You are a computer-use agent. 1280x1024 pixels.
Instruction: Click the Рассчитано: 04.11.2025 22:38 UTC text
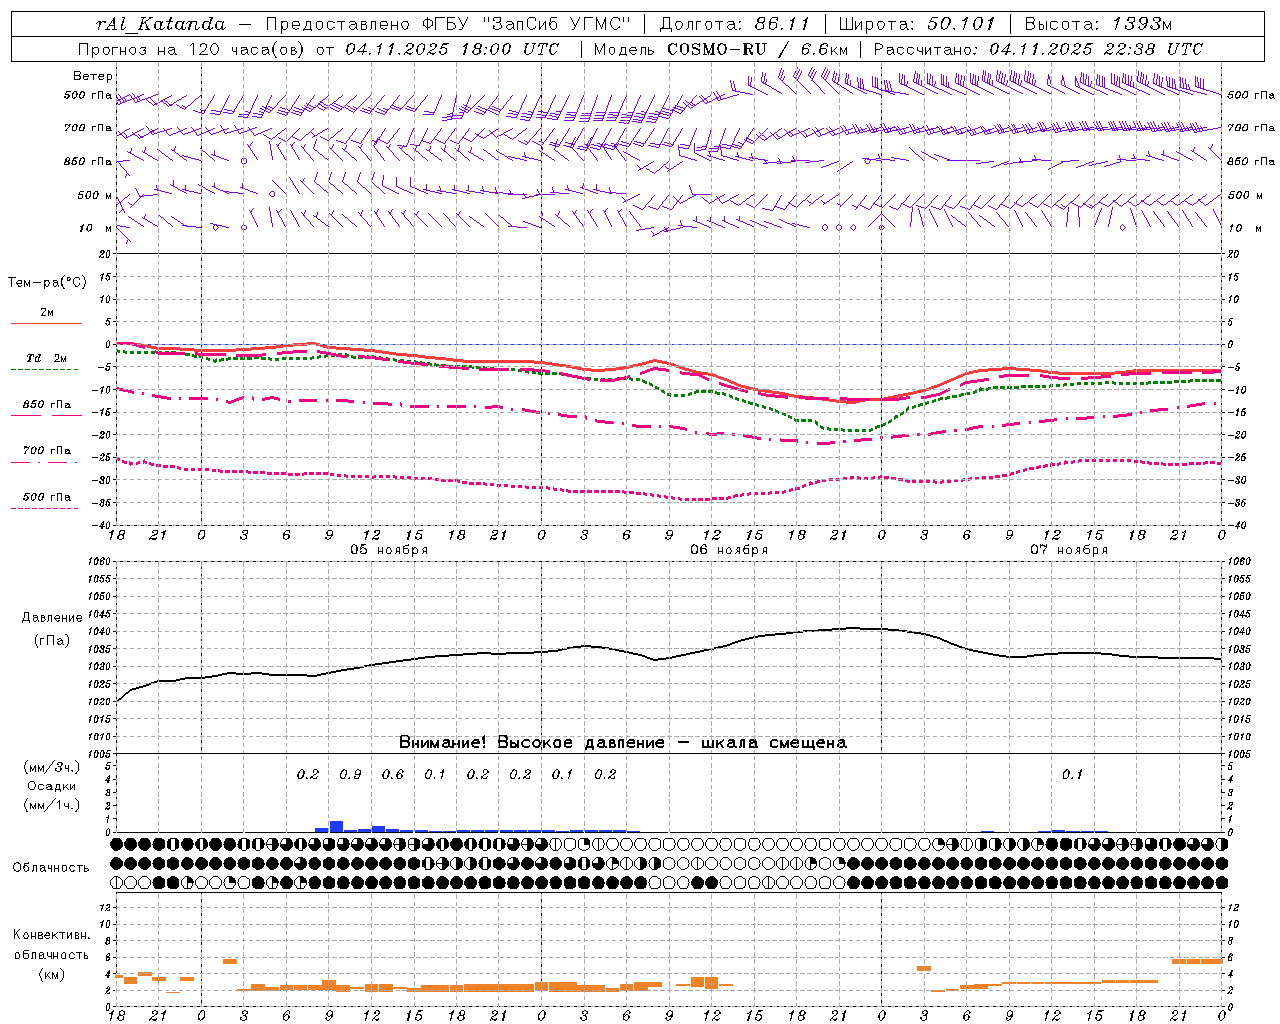click(1038, 49)
